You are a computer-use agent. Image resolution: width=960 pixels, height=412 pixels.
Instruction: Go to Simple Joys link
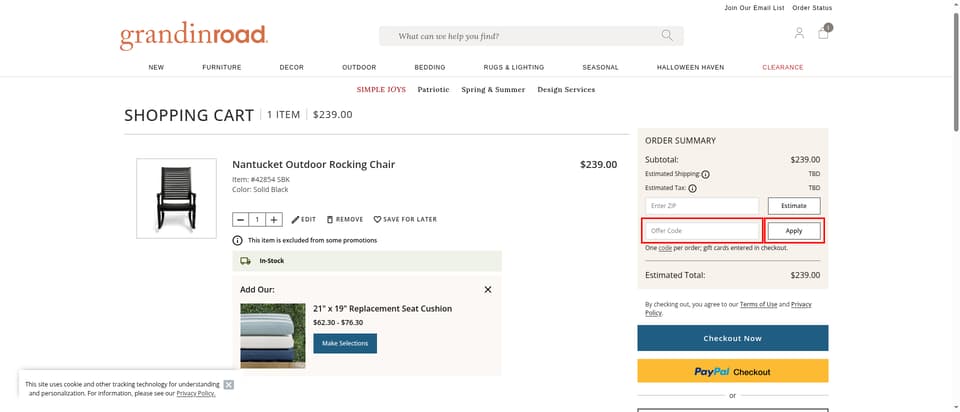tap(381, 89)
